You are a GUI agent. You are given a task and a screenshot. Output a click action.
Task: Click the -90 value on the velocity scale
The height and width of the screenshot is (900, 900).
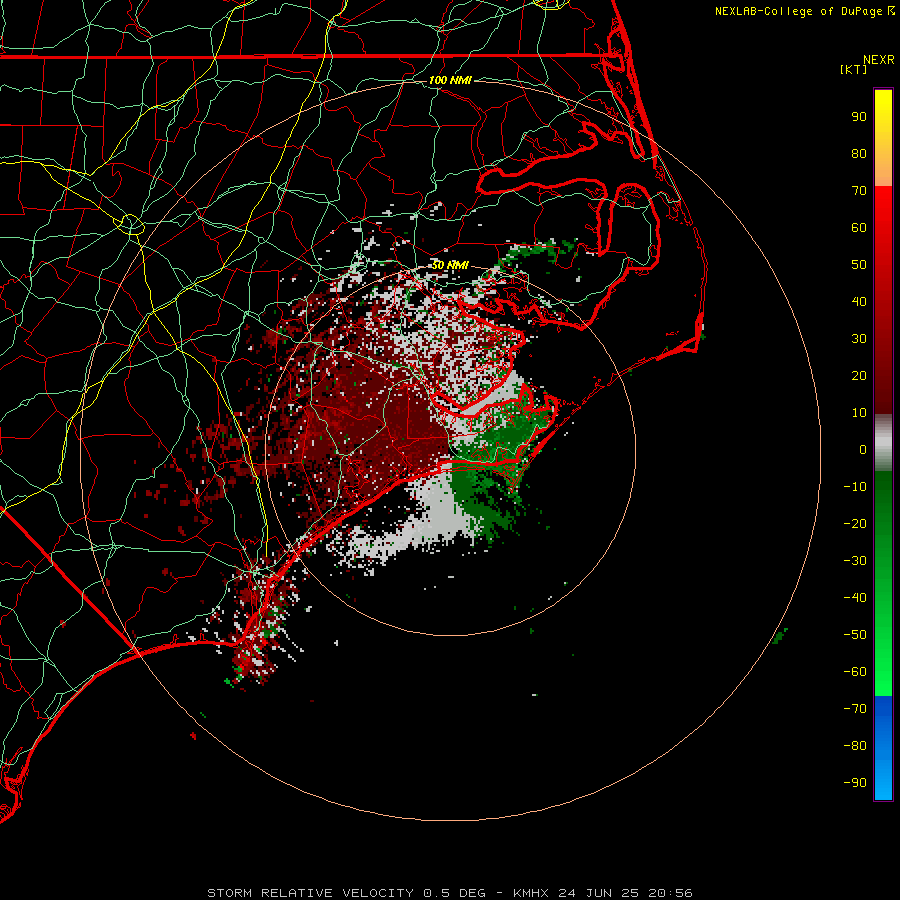(855, 783)
